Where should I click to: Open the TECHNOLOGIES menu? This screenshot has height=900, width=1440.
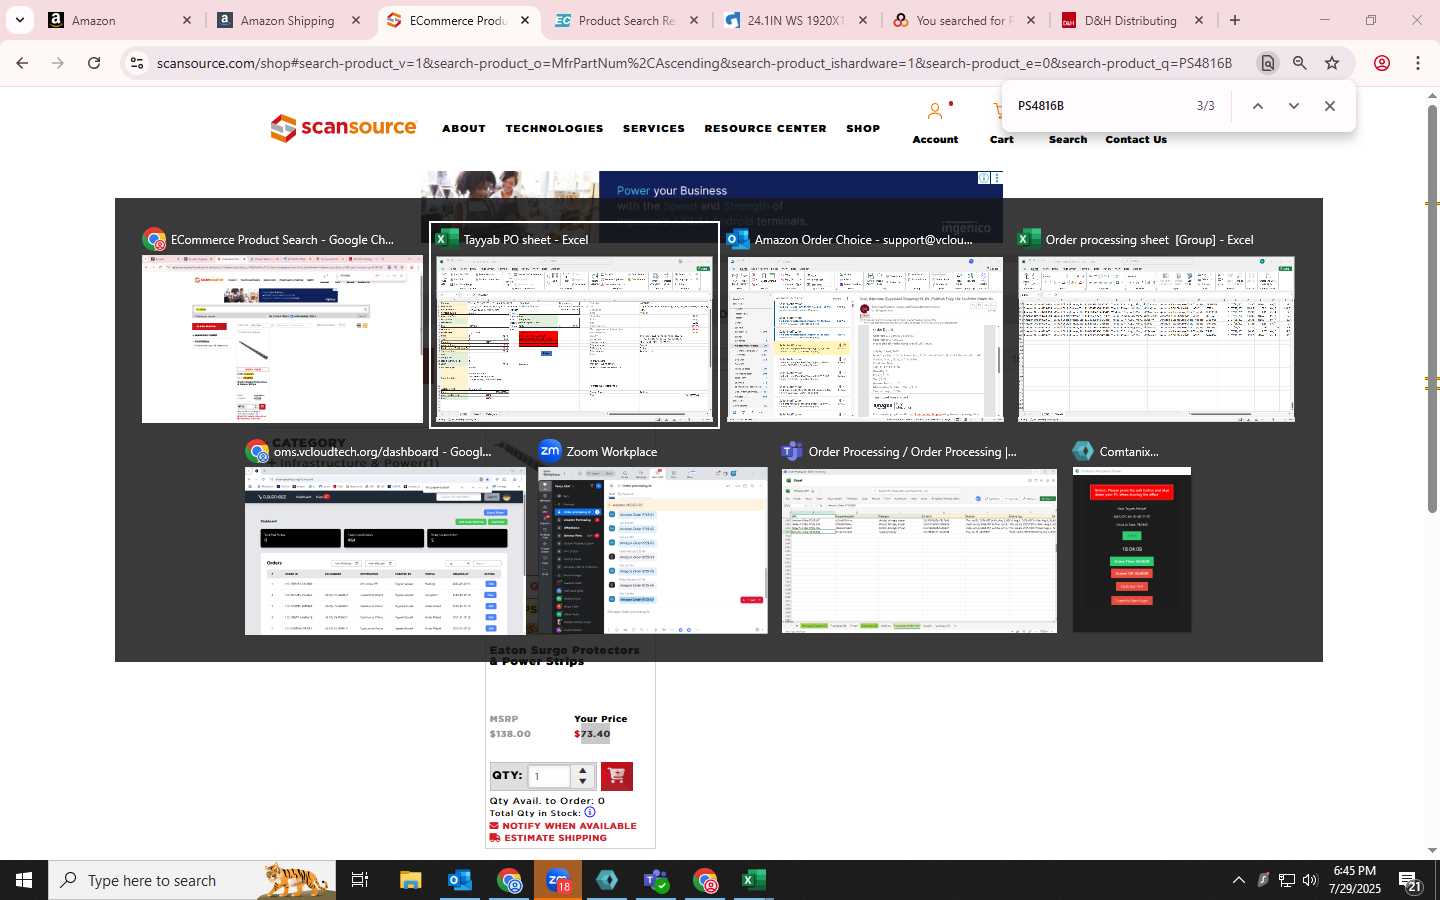[554, 129]
